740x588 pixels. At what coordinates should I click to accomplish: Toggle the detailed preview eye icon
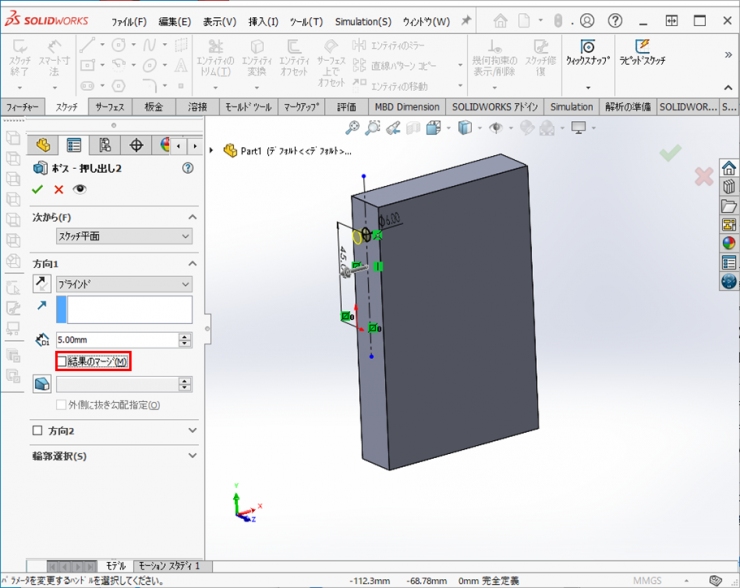click(80, 189)
